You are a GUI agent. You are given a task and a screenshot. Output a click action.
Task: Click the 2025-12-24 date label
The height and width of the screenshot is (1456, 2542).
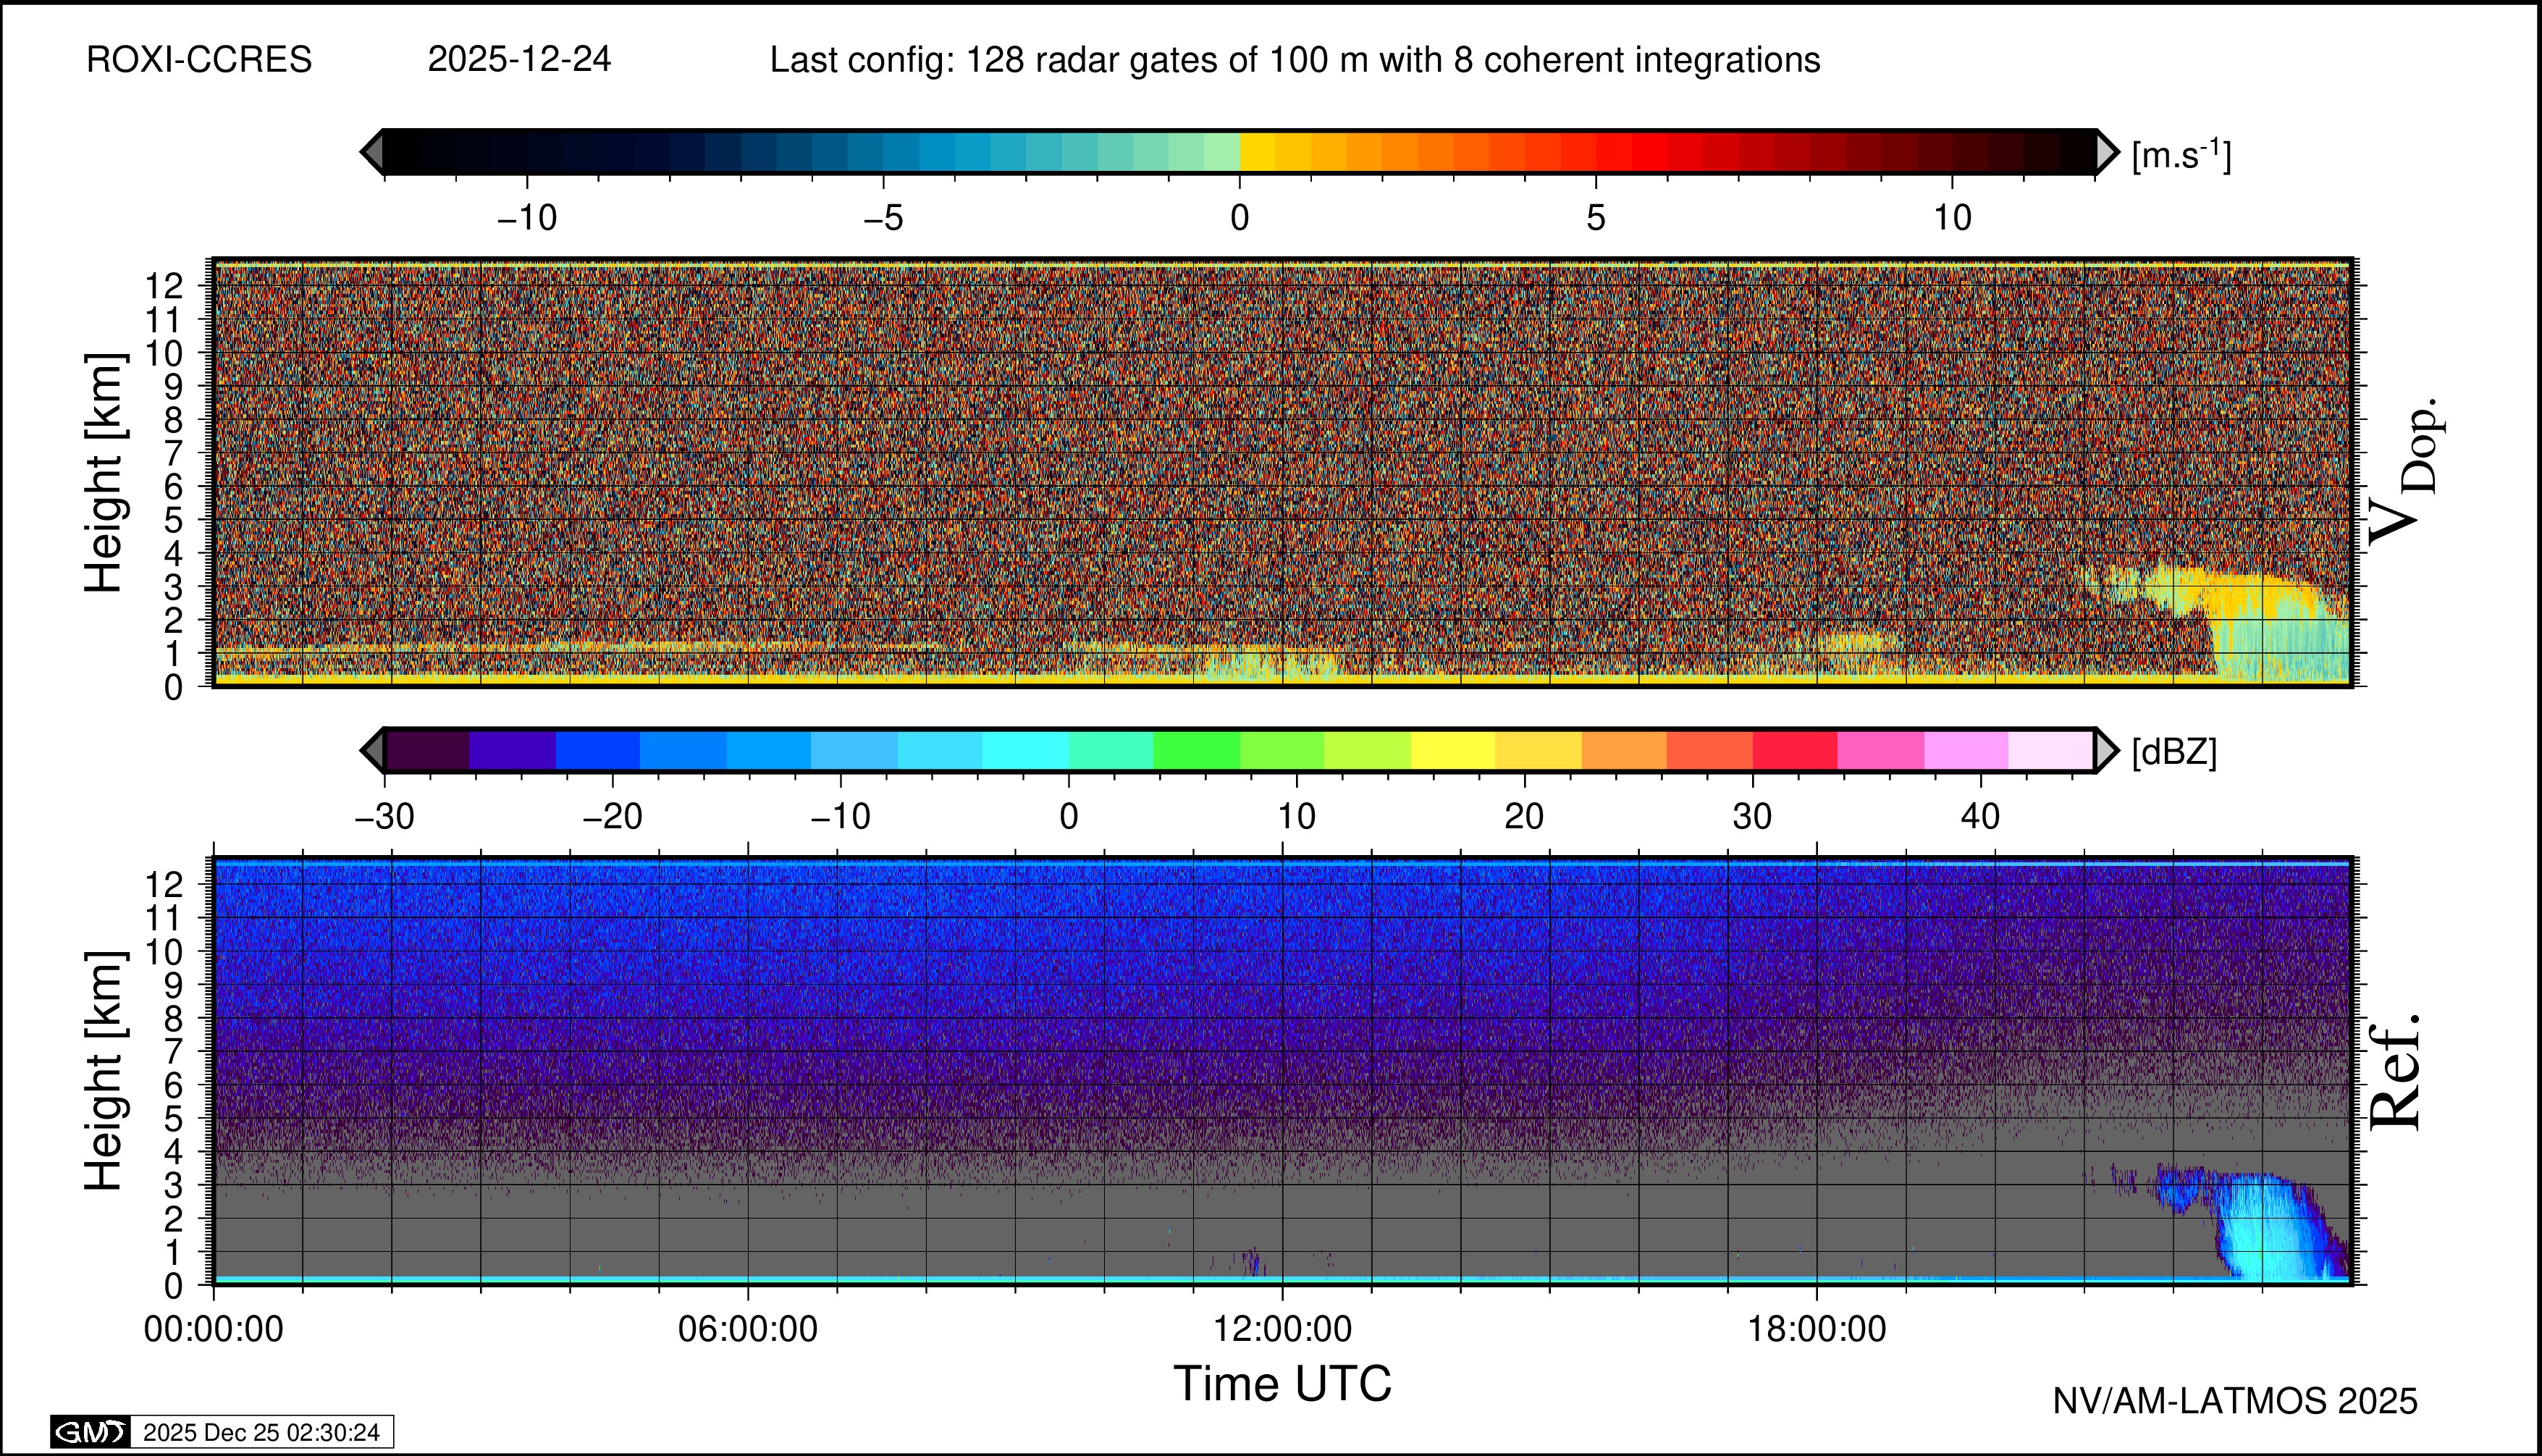tap(519, 60)
